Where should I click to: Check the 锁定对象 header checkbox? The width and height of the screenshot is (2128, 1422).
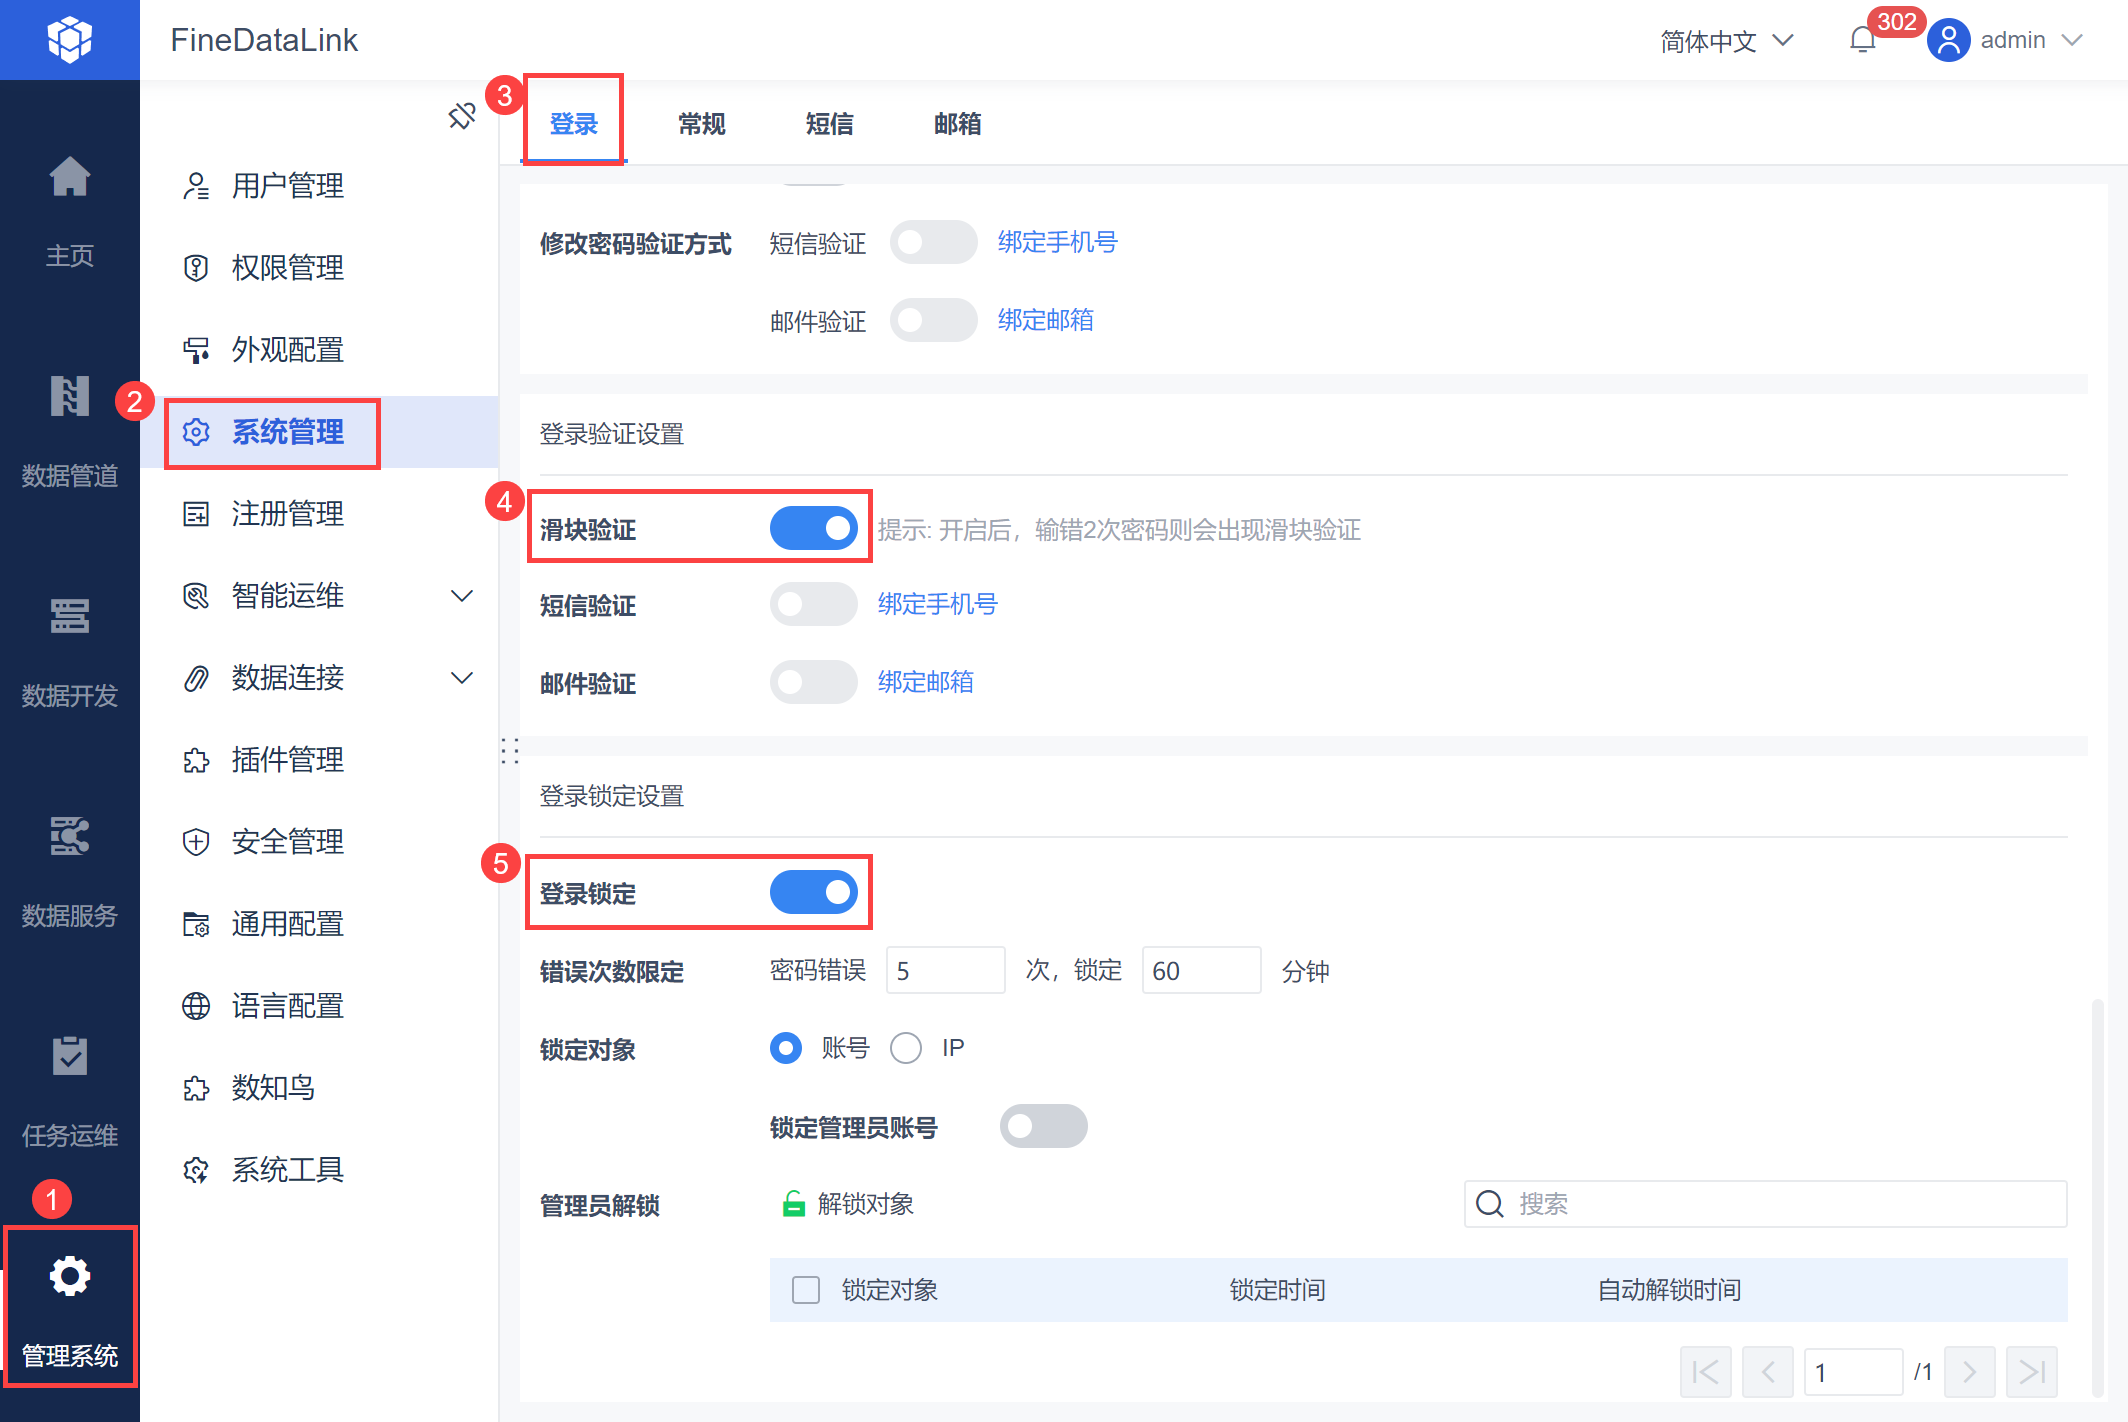(x=806, y=1290)
